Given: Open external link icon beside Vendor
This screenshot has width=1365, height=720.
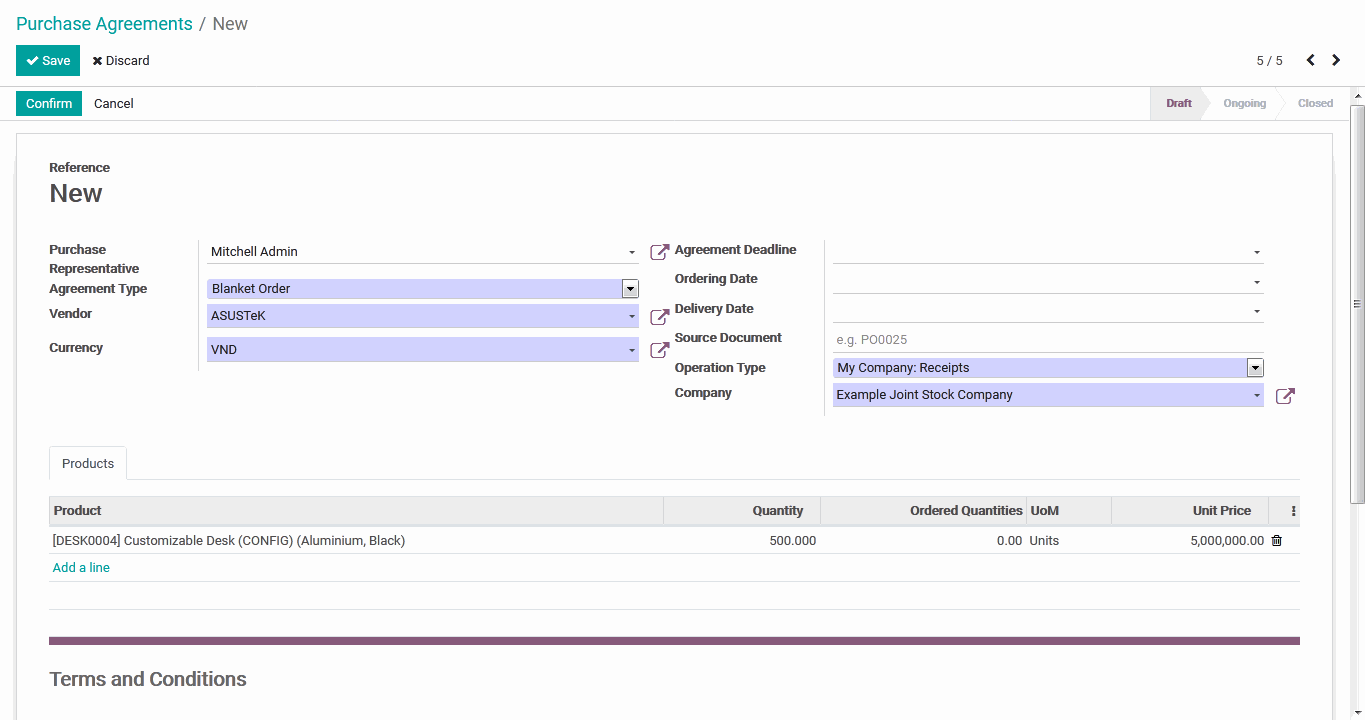Looking at the screenshot, I should (659, 317).
